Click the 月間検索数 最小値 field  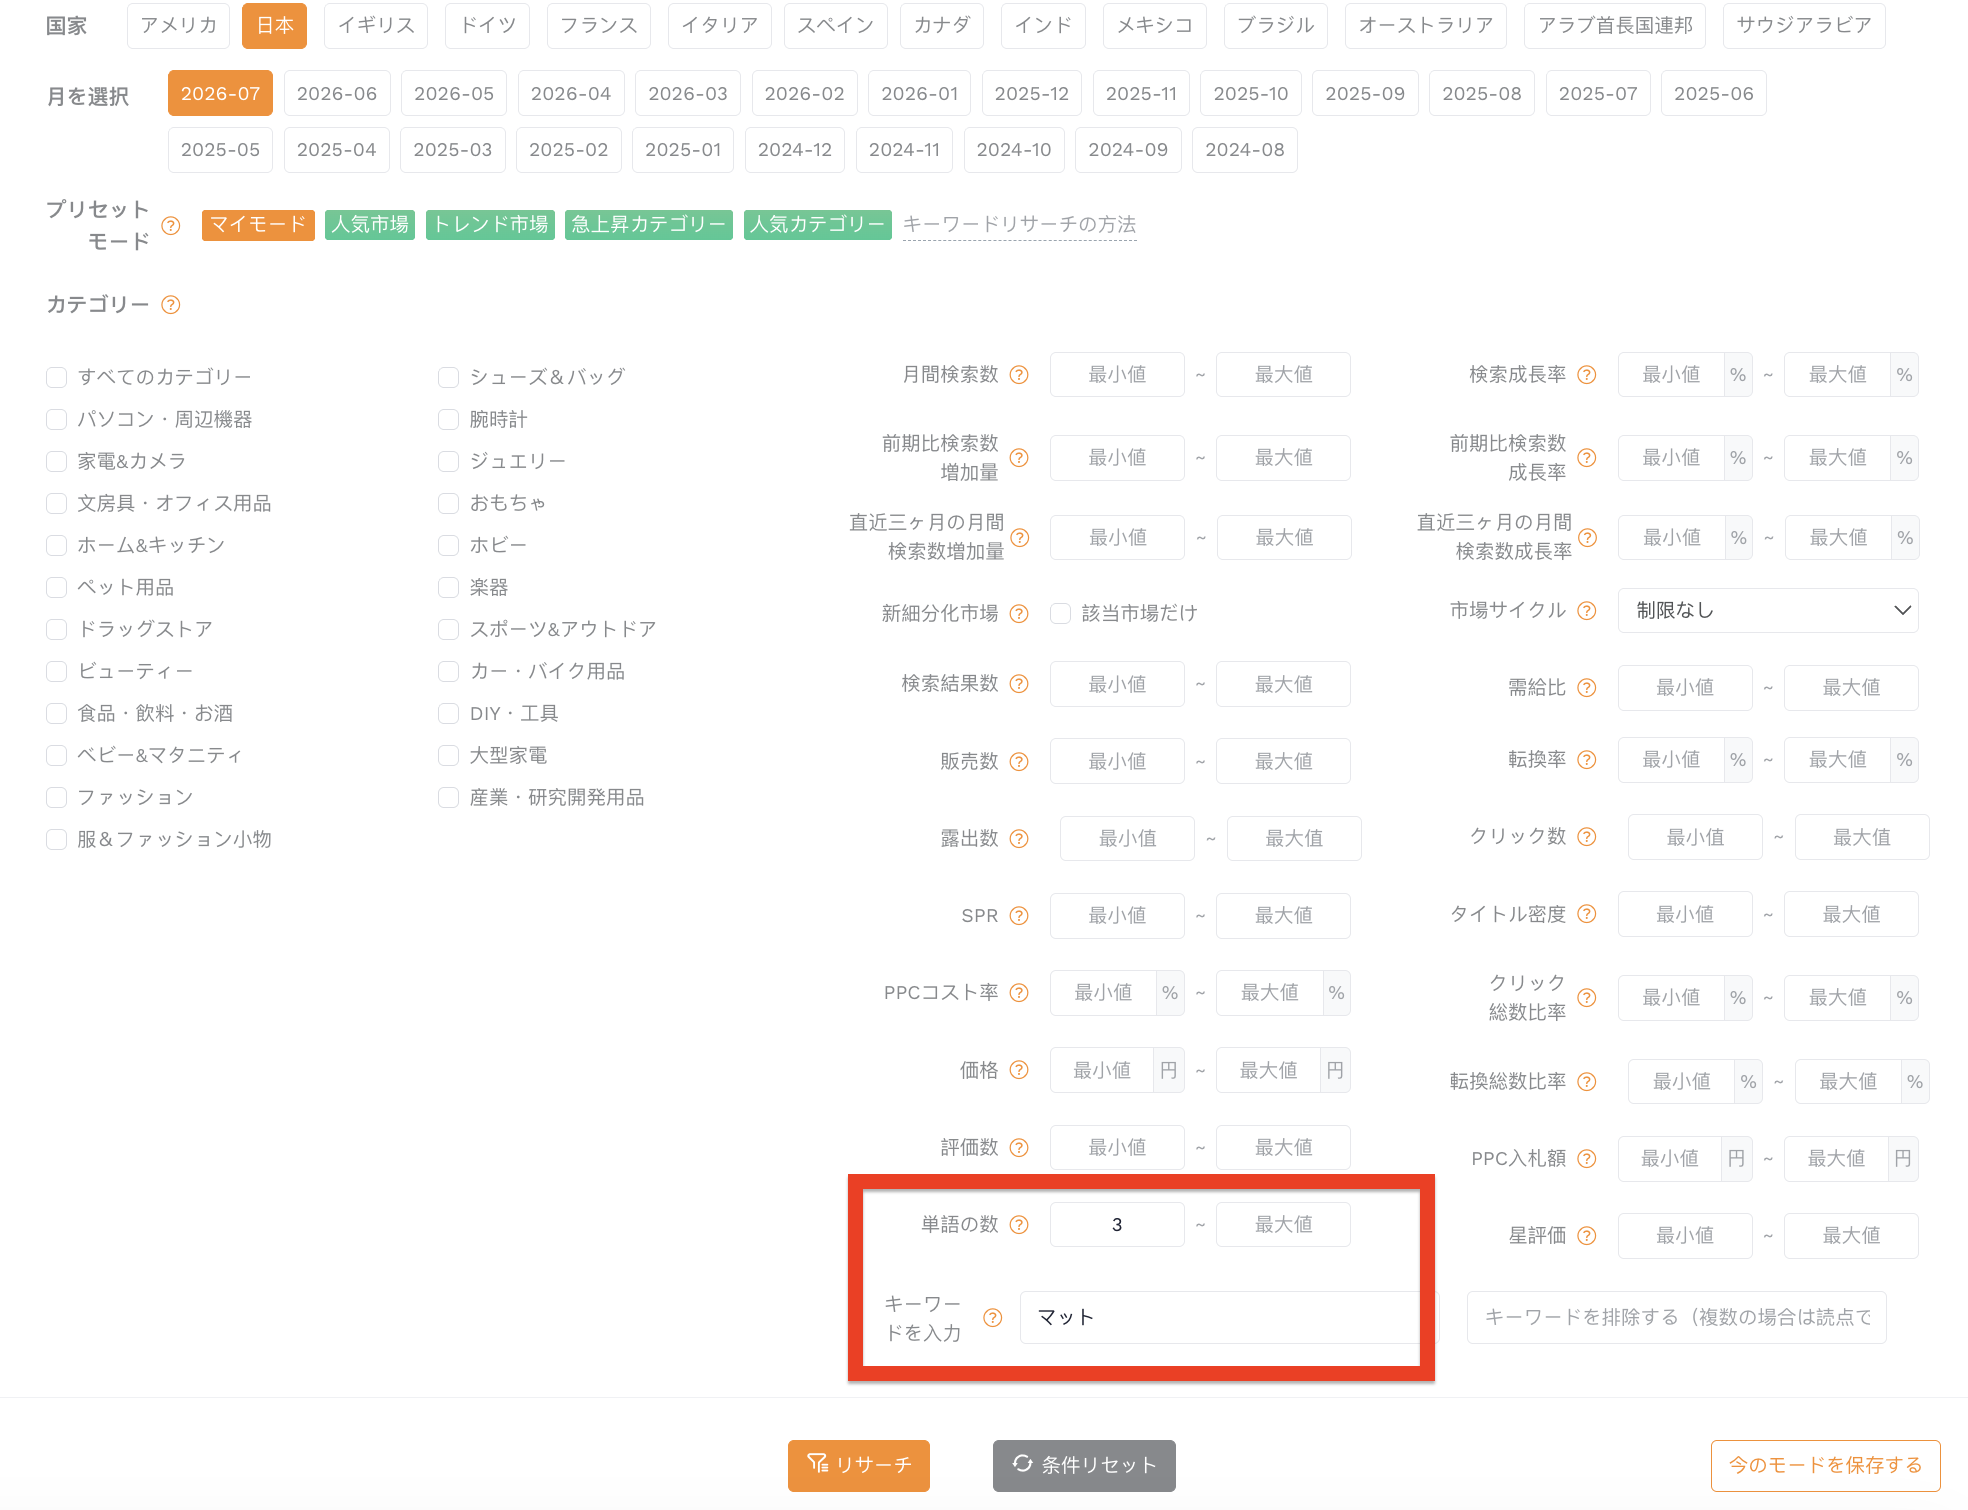coord(1117,375)
